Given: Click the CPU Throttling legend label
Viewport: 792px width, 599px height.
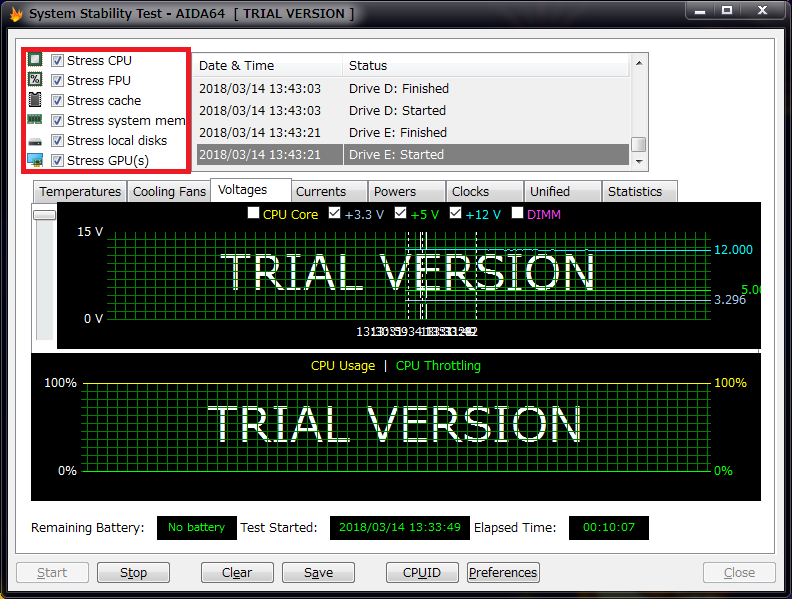Looking at the screenshot, I should (438, 366).
